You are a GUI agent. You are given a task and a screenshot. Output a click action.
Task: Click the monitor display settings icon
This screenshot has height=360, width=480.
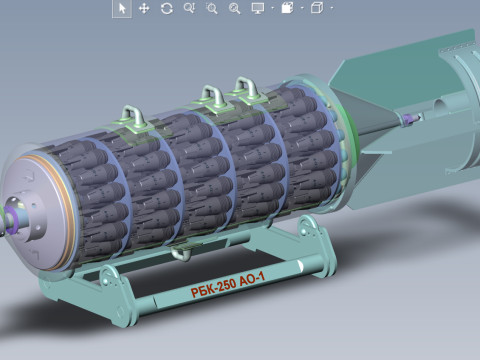point(258,8)
